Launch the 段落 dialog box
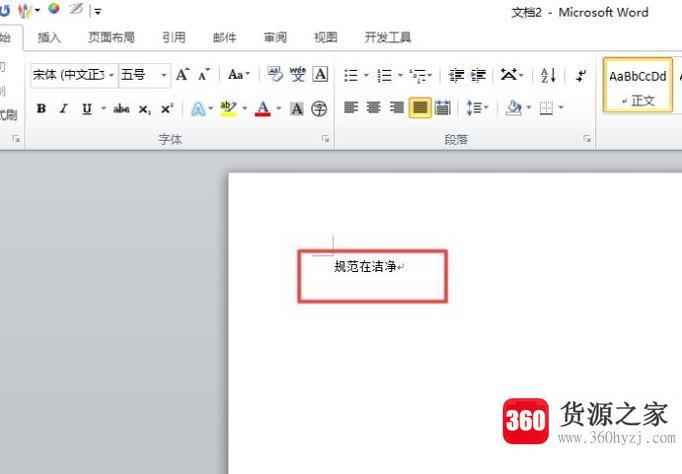Image resolution: width=682 pixels, height=474 pixels. [x=587, y=139]
